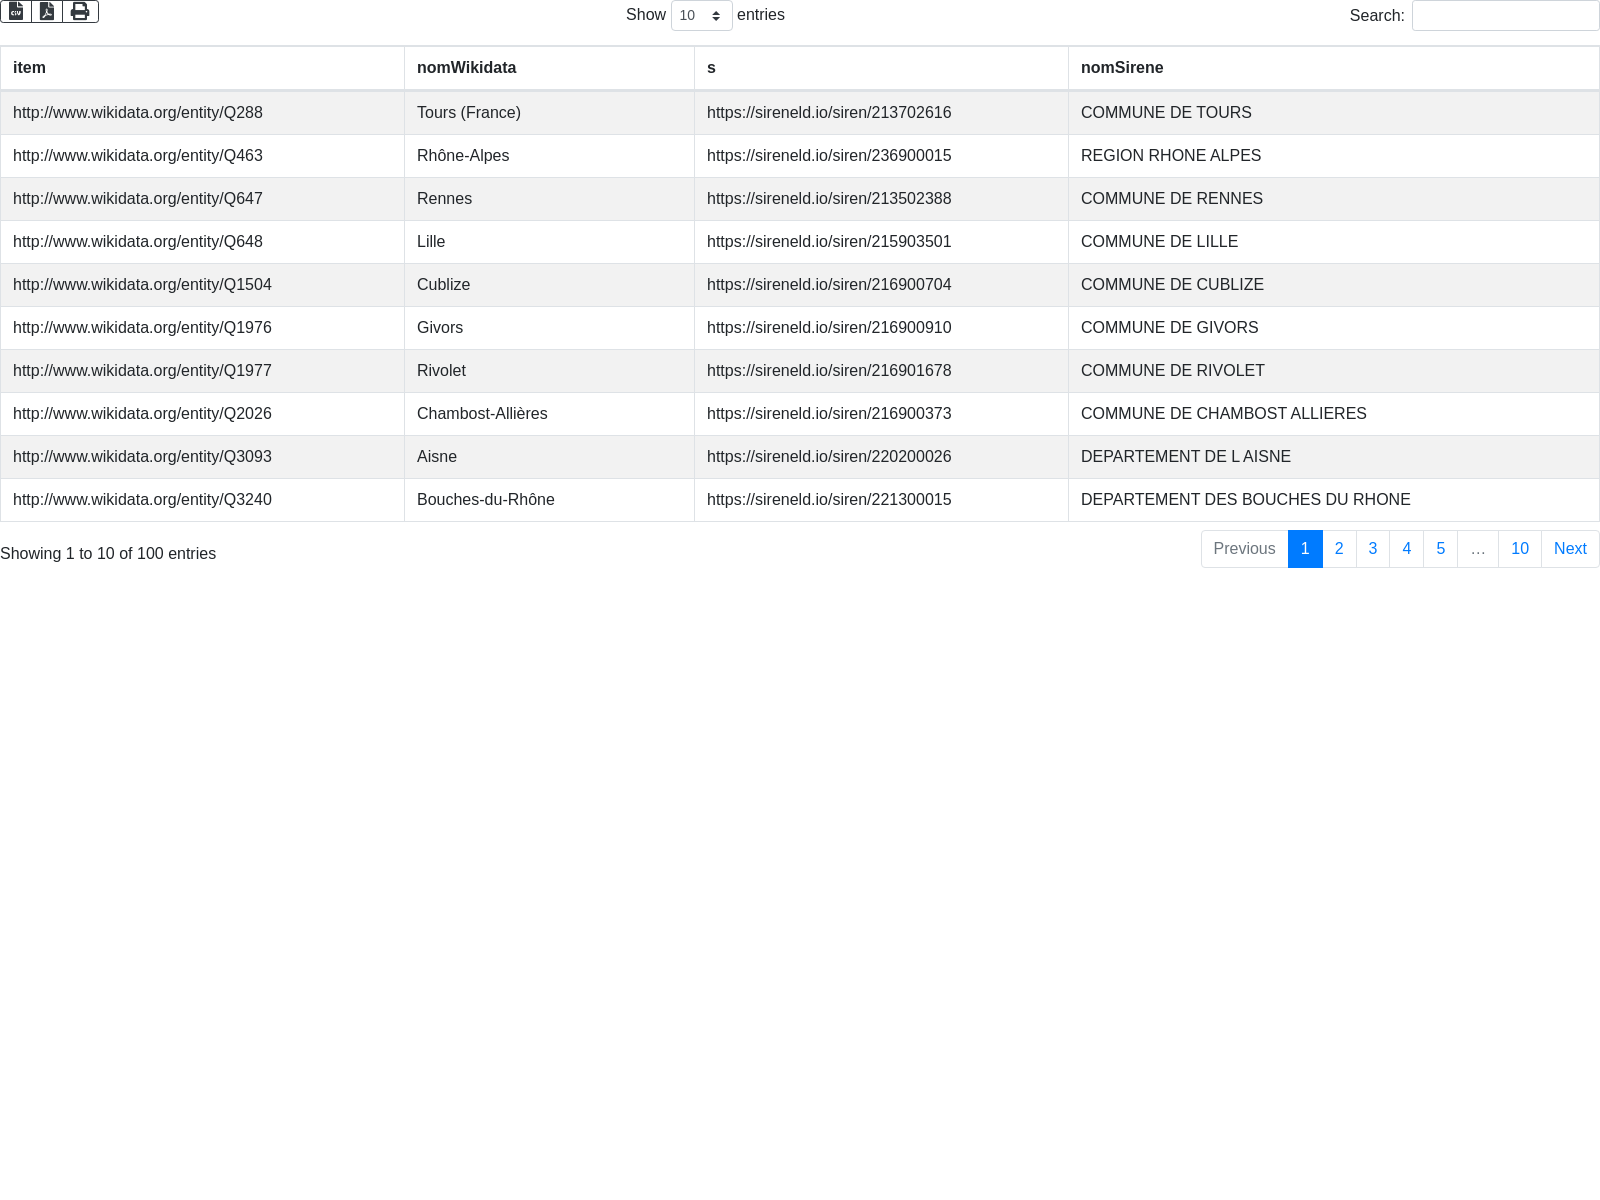
Task: Sort by nomSirene column header
Action: click(1333, 68)
